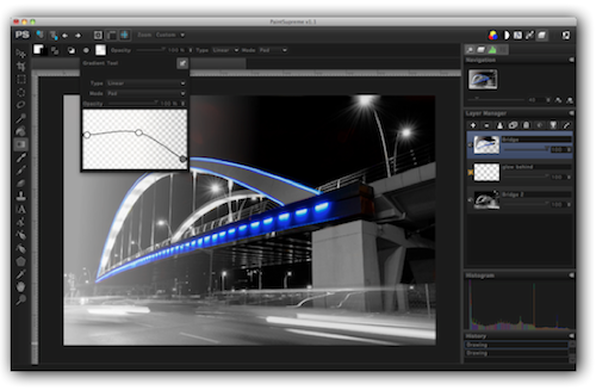Click the redo arrow in the toolbar

tap(78, 35)
